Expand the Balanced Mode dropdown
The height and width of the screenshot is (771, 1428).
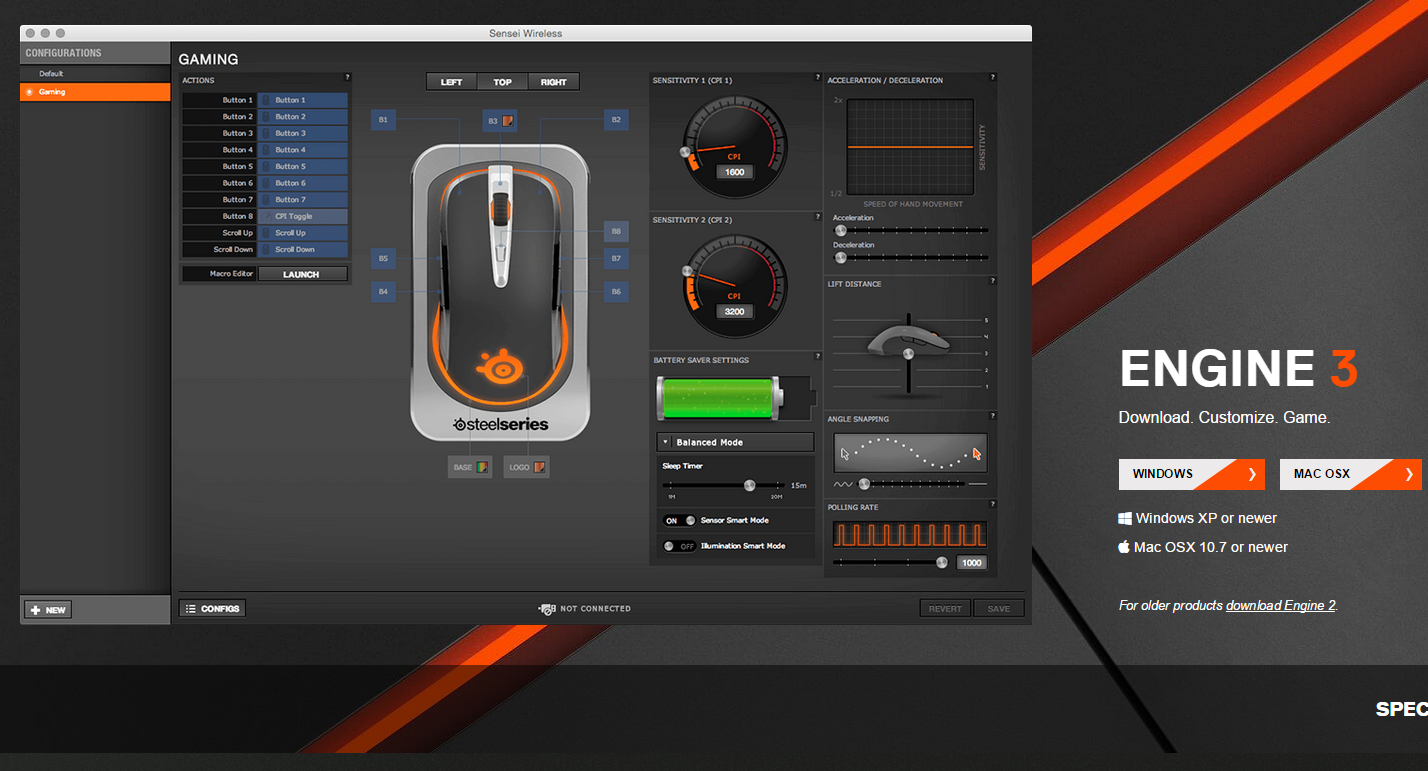tap(735, 442)
